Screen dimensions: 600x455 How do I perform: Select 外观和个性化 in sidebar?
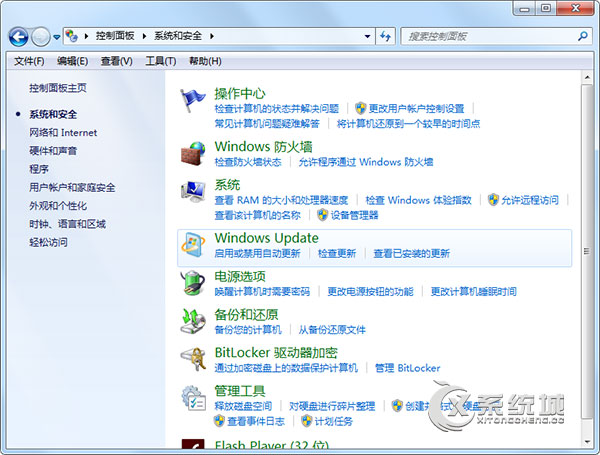coord(58,206)
